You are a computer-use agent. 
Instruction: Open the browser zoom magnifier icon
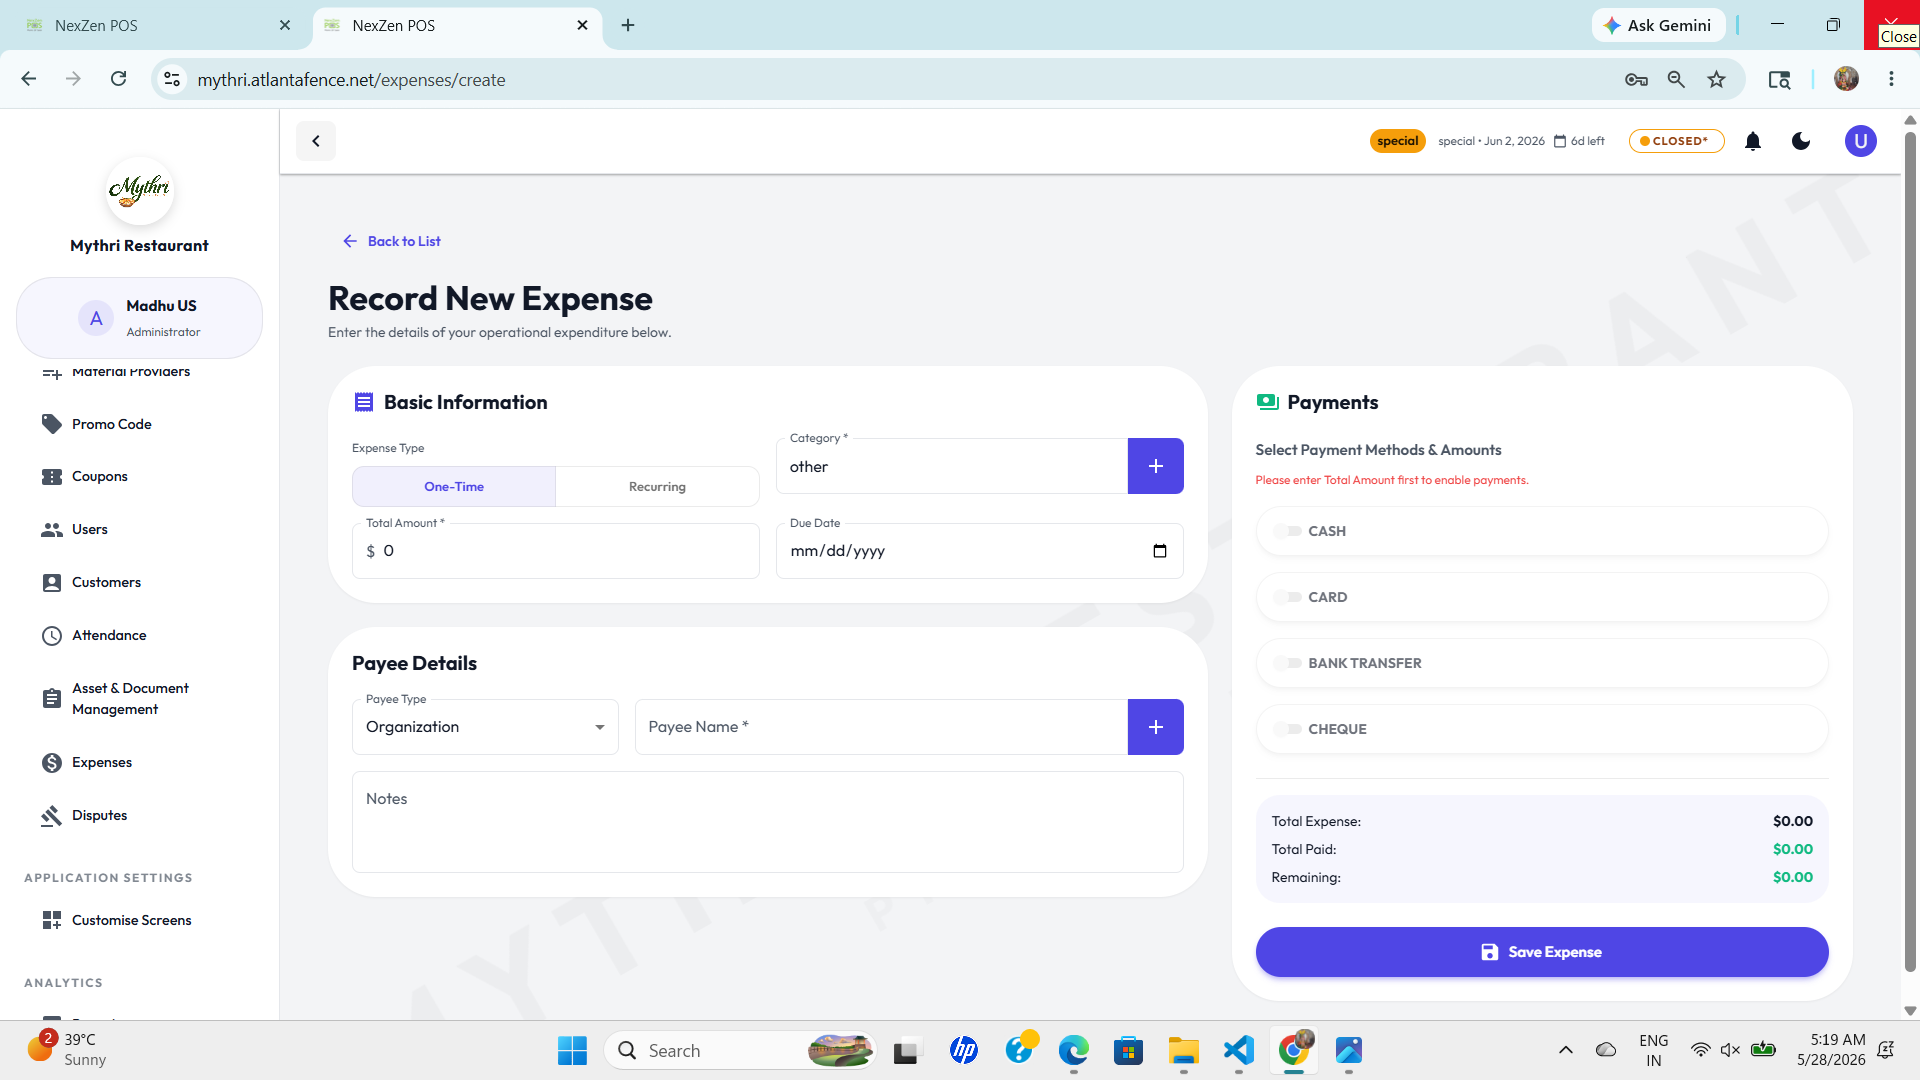coord(1676,79)
